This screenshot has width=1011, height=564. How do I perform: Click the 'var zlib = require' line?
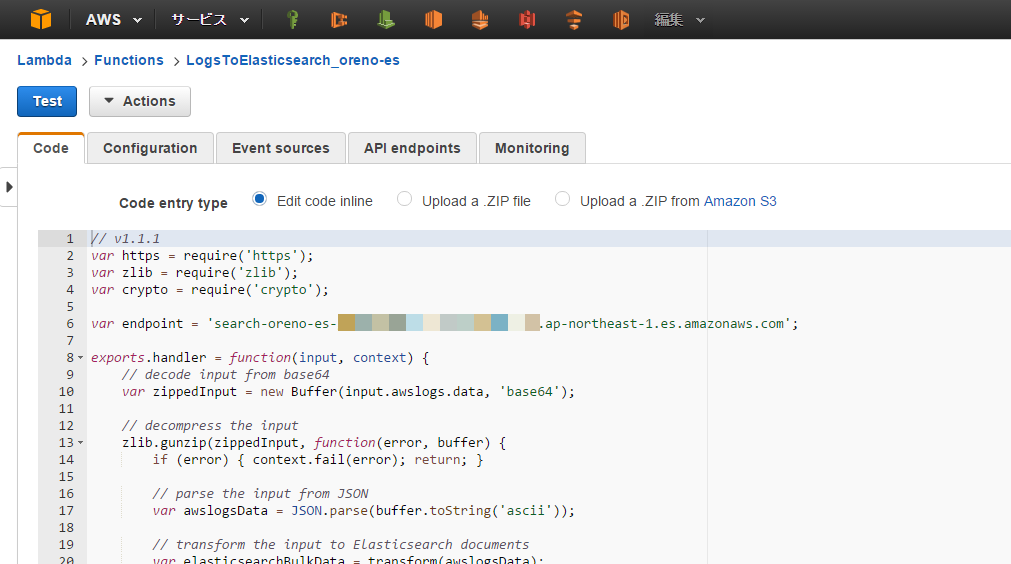(x=194, y=273)
